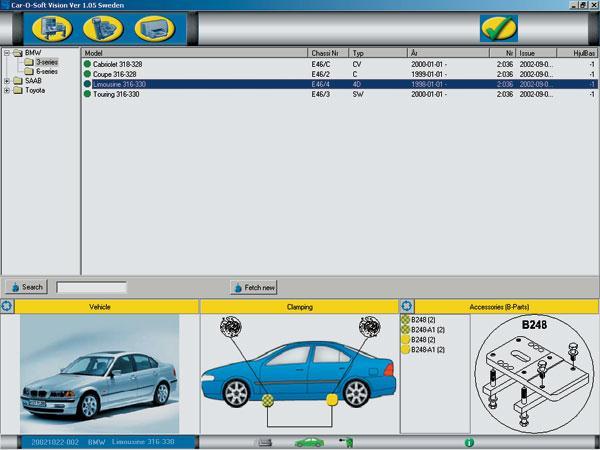Click the round icon left of Accessories header
The height and width of the screenshot is (450, 600).
407,307
